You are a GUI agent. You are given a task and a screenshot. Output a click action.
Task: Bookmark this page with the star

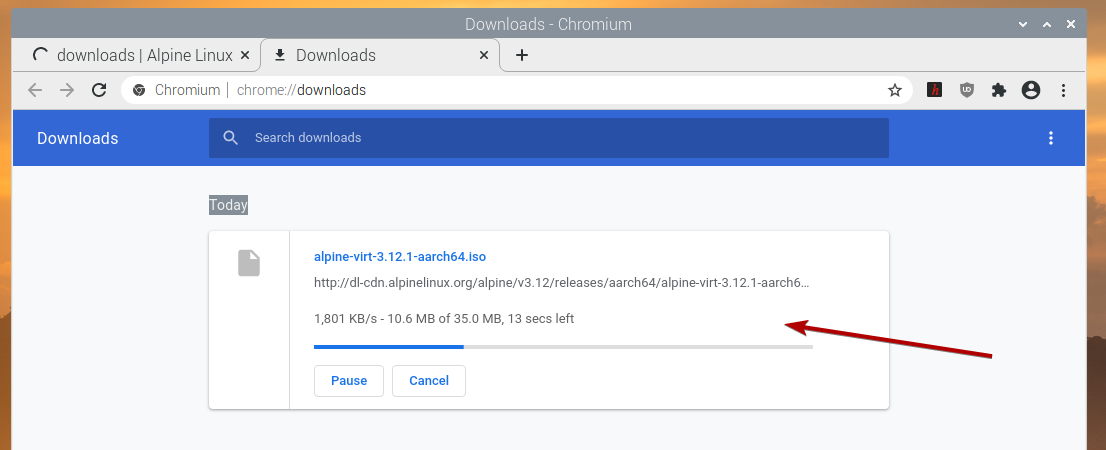894,90
